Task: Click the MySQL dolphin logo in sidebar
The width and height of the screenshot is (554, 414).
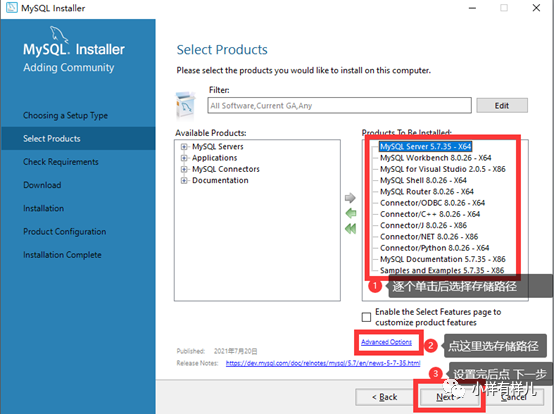Action: pos(59,35)
